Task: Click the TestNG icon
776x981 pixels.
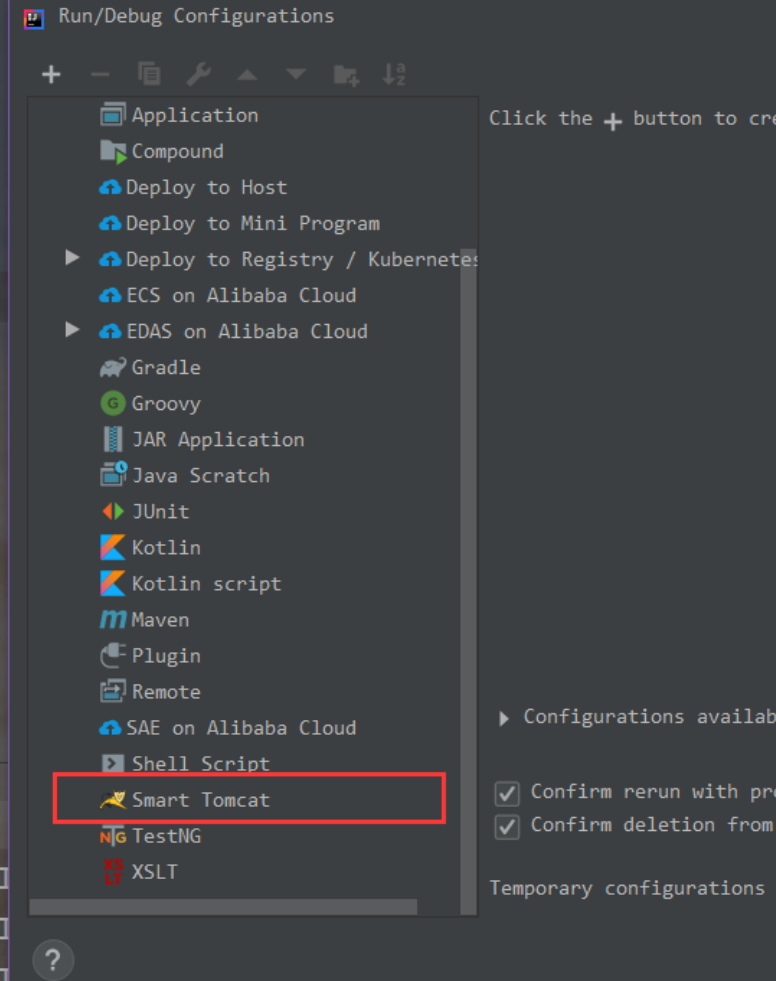Action: click(113, 836)
